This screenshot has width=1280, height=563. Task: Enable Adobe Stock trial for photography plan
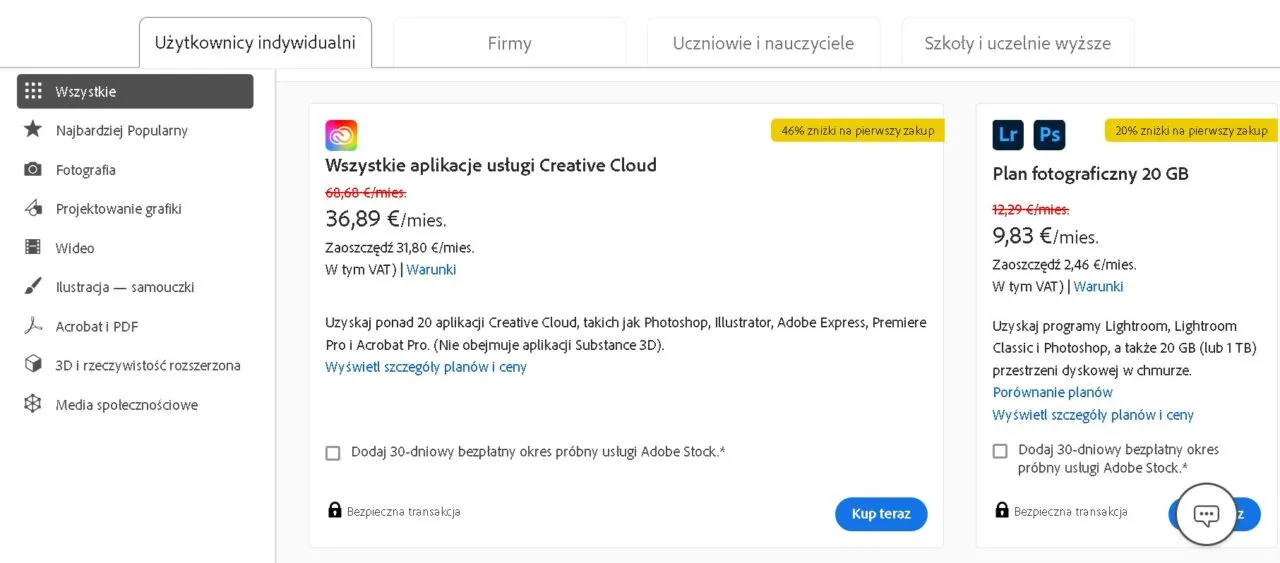pos(1000,451)
